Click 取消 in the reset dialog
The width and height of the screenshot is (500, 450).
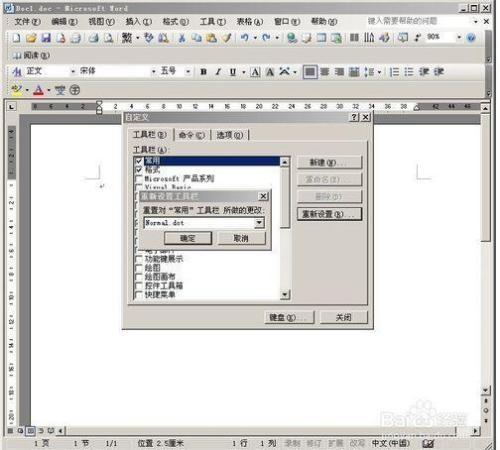(241, 238)
